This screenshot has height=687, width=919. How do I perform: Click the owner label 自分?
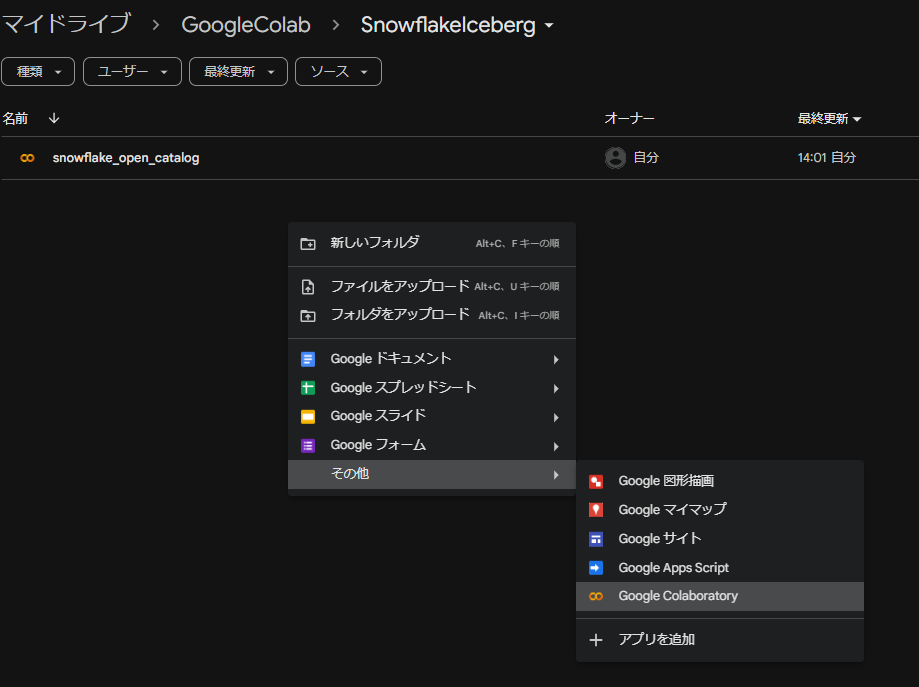click(646, 158)
